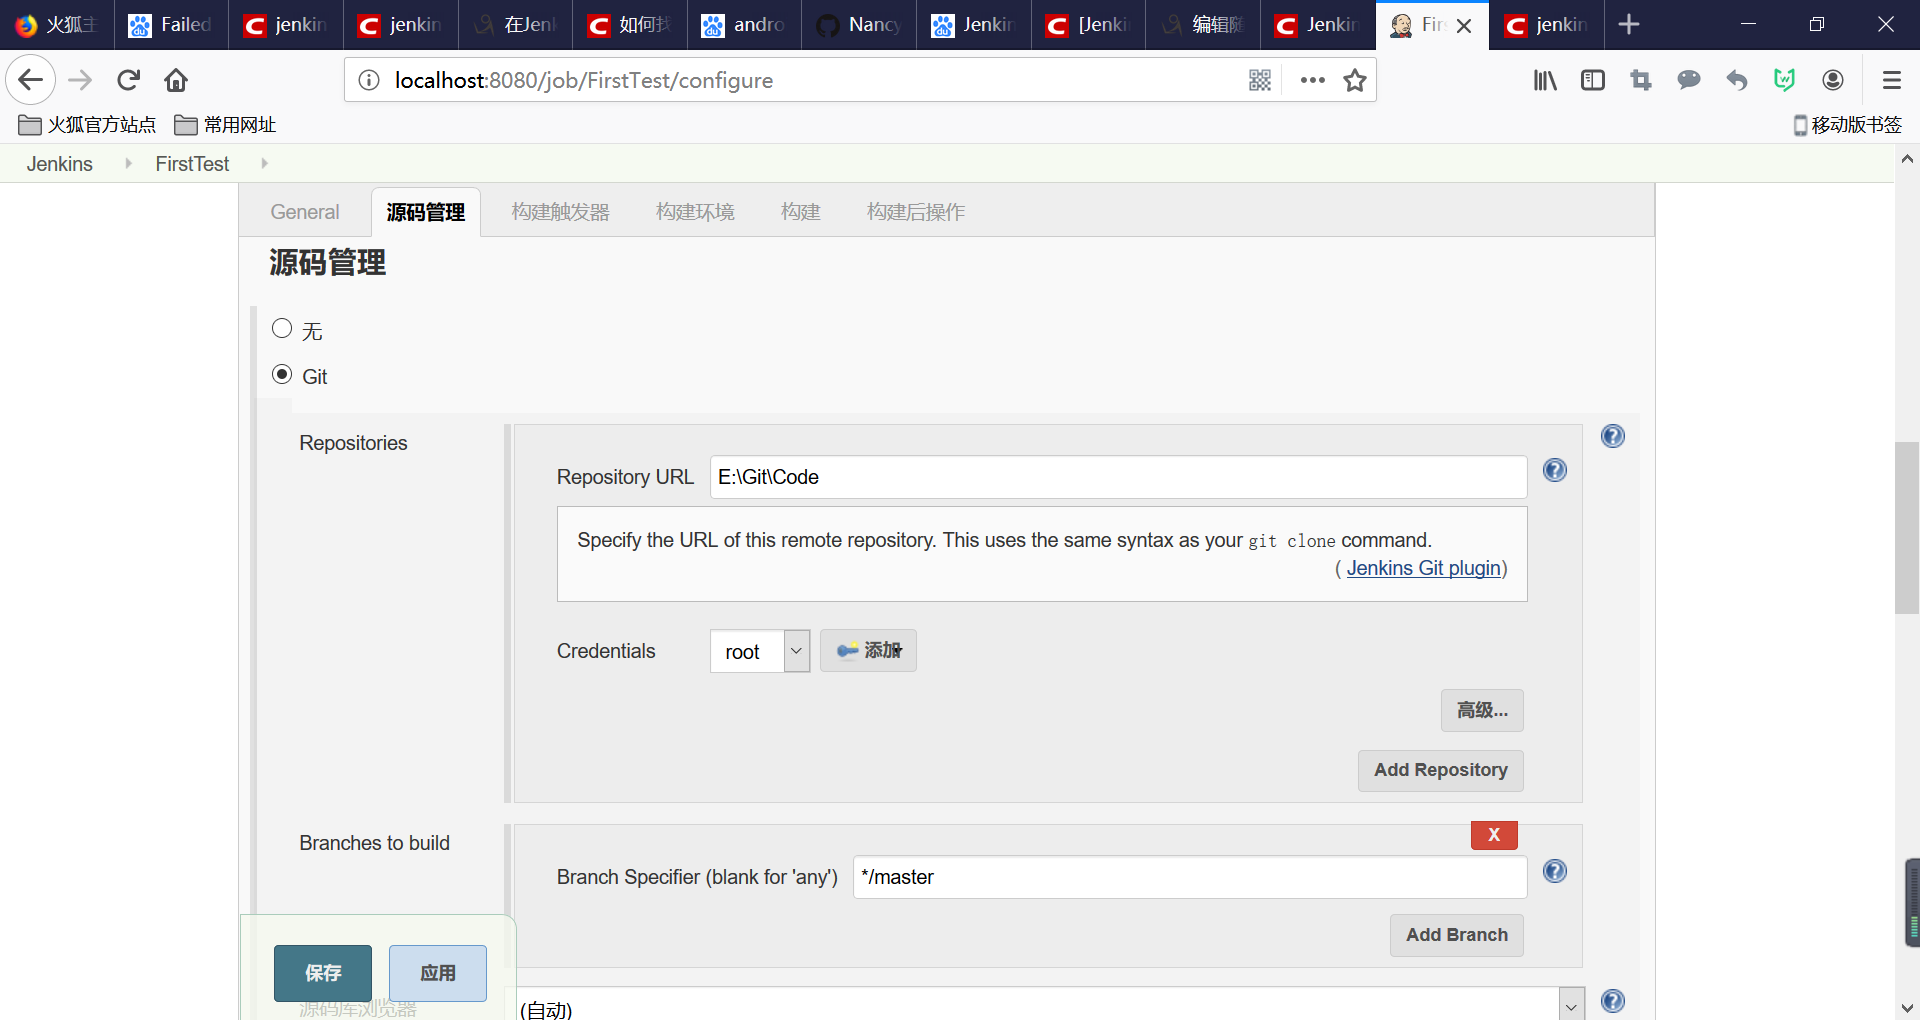
Task: Click the Repository URL input field
Action: click(1118, 477)
